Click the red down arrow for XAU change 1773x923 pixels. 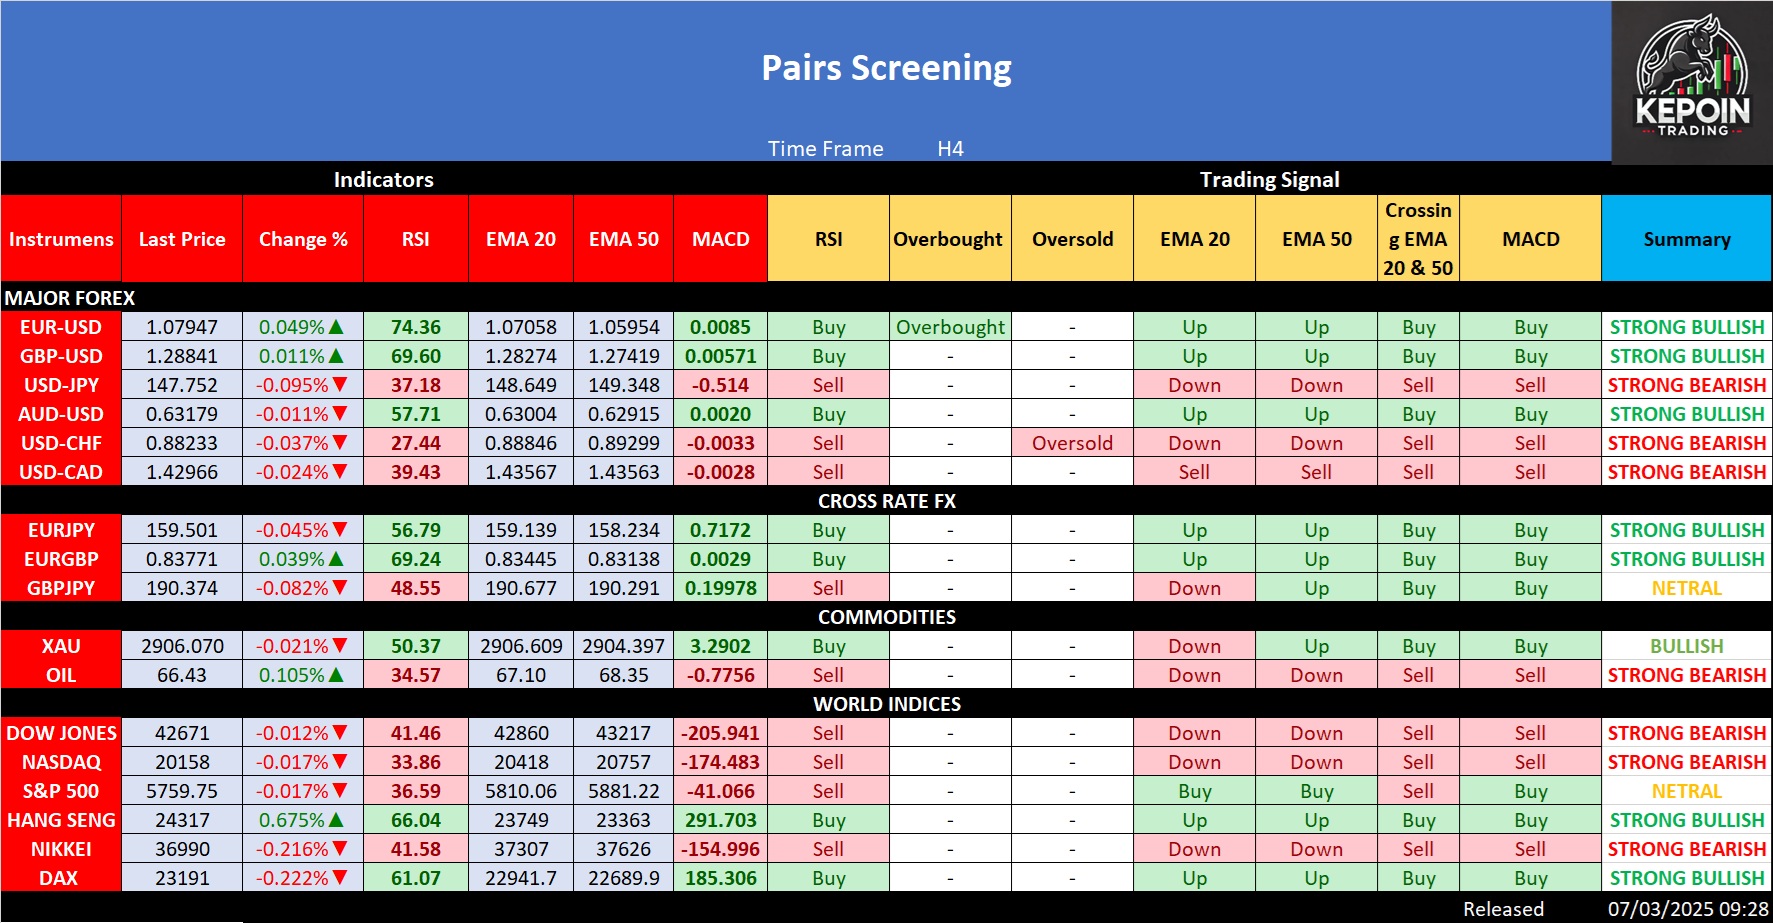coord(340,646)
